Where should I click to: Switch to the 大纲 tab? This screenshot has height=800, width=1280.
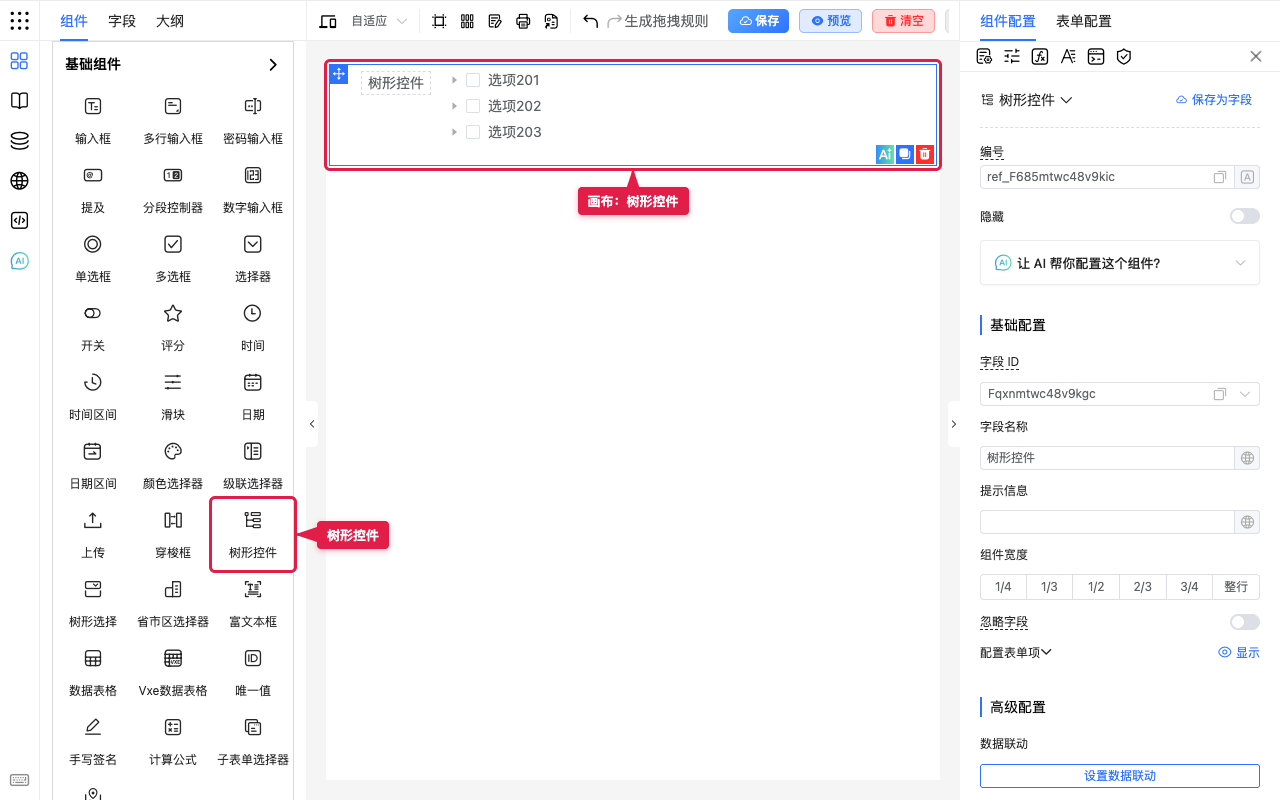pyautogui.click(x=170, y=21)
